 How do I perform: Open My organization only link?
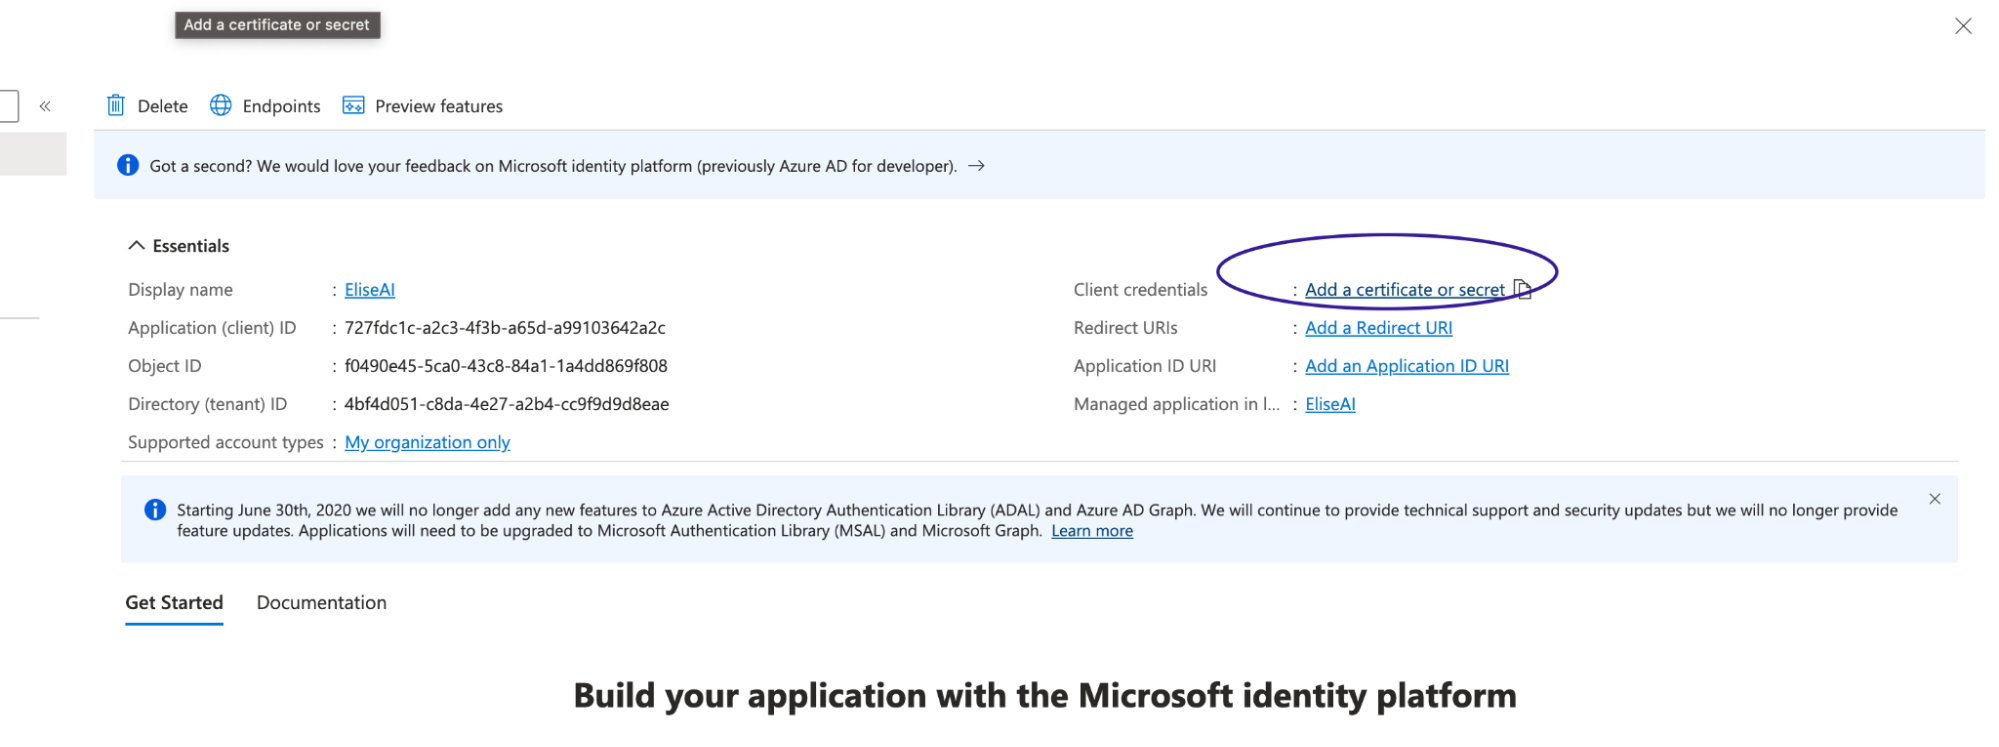pos(427,442)
